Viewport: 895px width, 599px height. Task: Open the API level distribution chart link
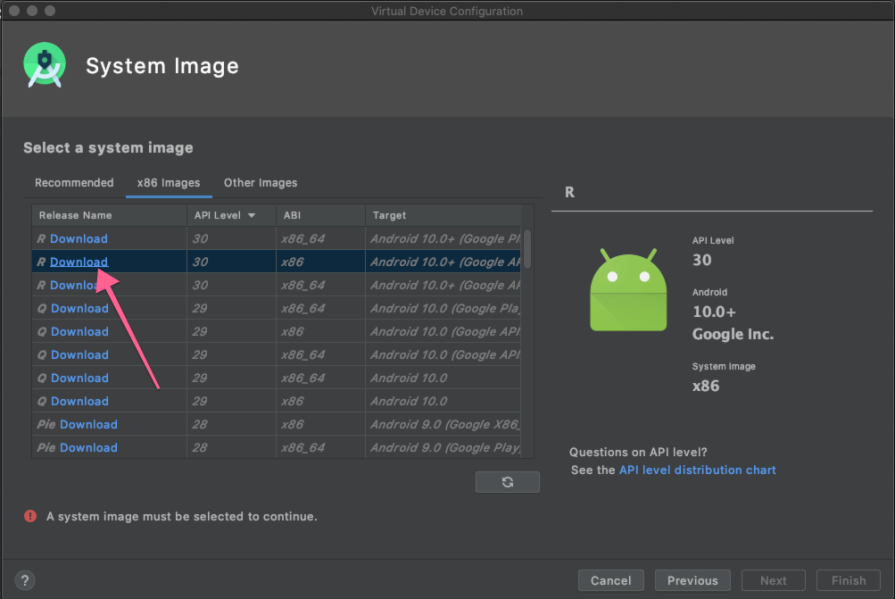click(x=697, y=470)
